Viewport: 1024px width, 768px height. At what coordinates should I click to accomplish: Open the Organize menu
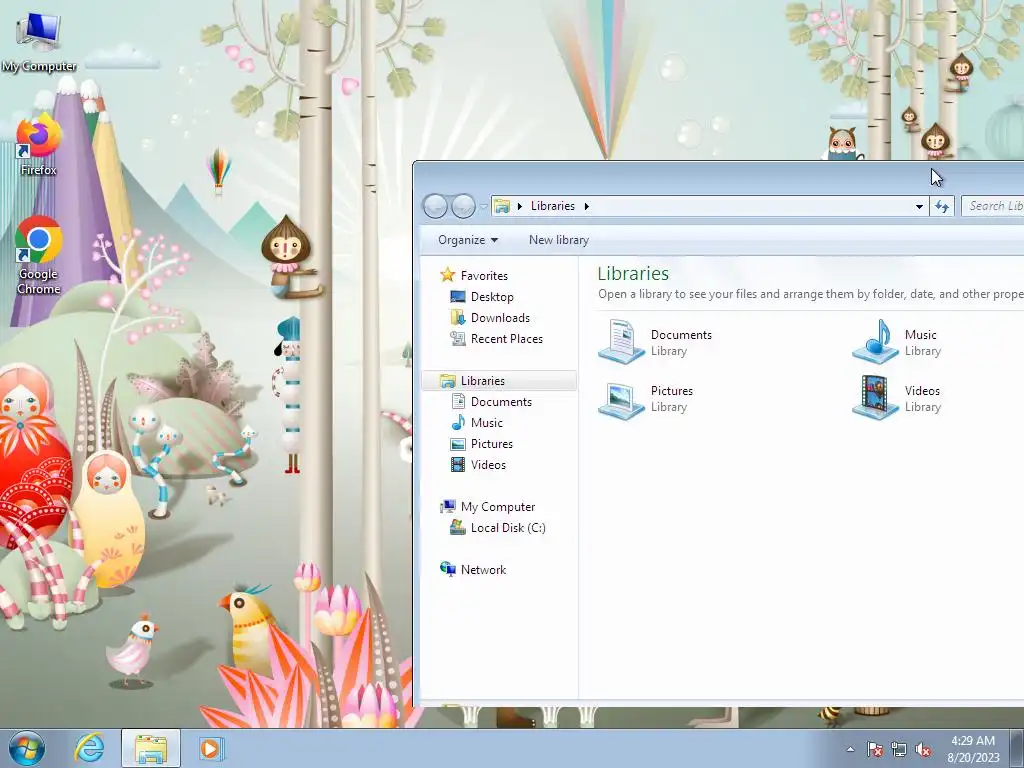coord(468,240)
